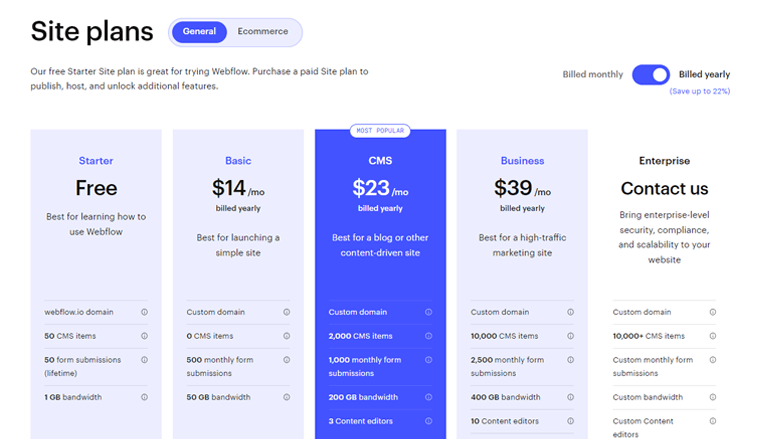Viewport: 760px width, 439px height.
Task: Click info icon for 50 form submissions lifetime
Action: coord(144,360)
